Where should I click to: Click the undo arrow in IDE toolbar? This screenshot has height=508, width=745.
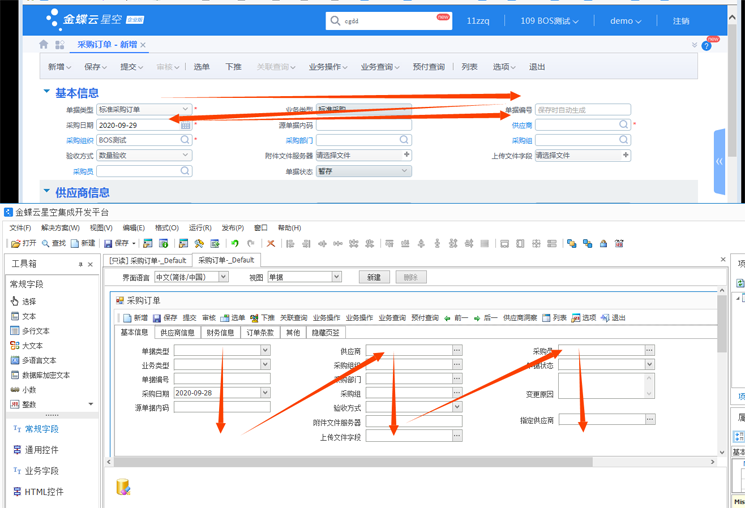235,243
